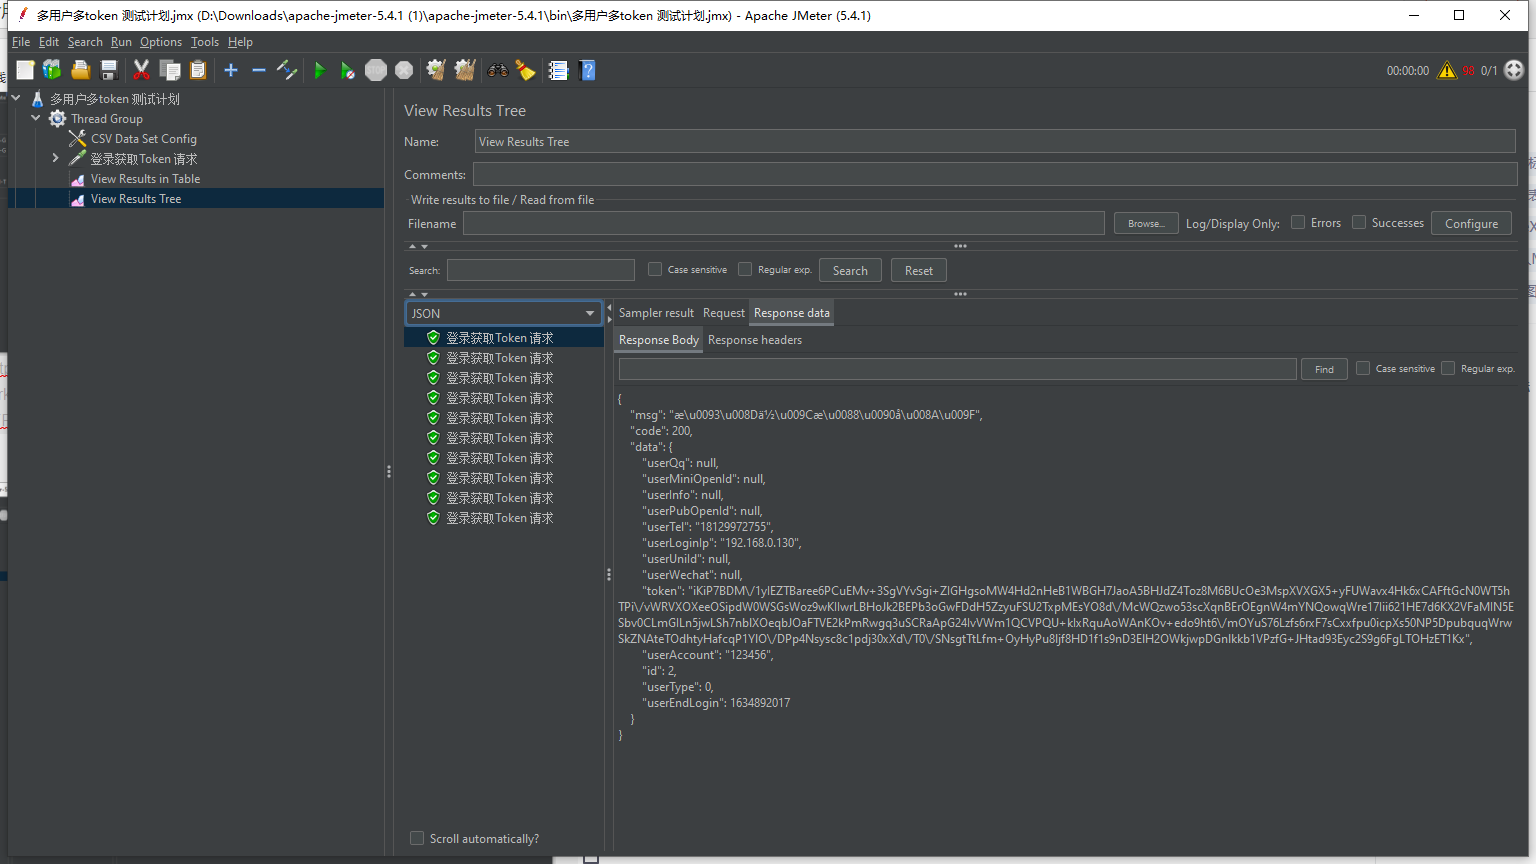The width and height of the screenshot is (1536, 864).
Task: Select CSV Data Set Config in tree
Action: point(144,139)
